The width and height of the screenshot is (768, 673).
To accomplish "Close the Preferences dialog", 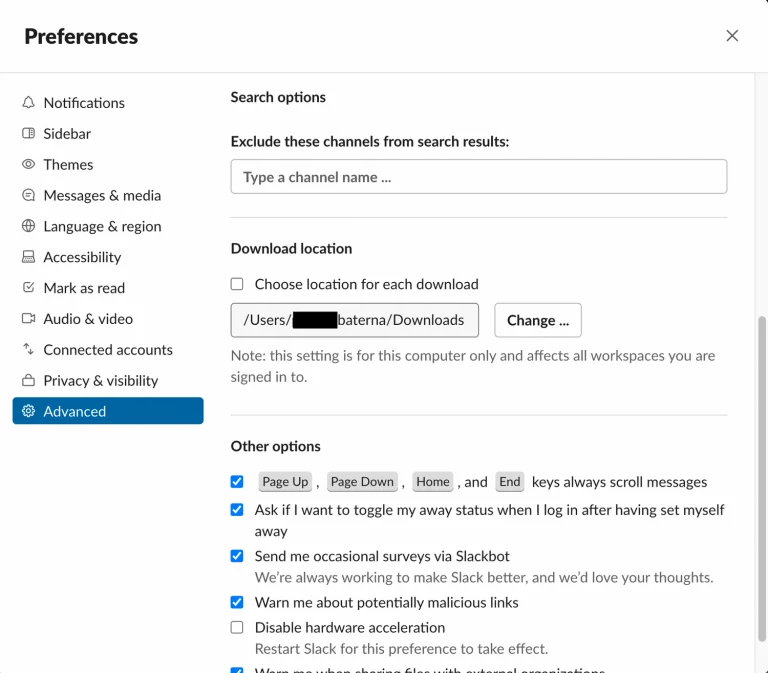I will click(732, 36).
